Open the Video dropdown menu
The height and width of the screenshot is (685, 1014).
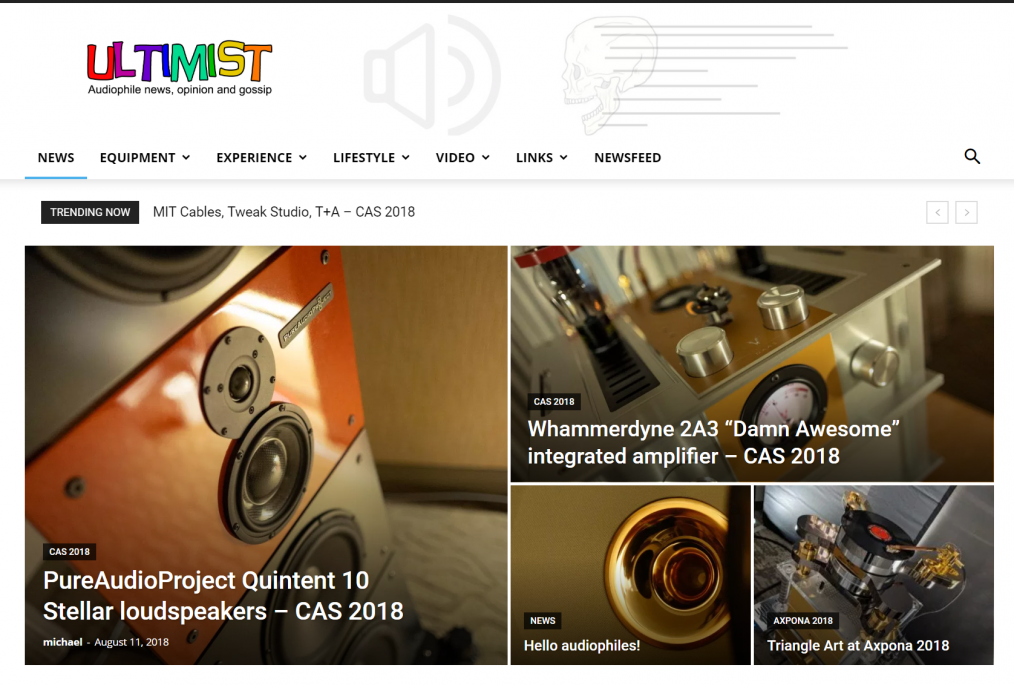pos(462,158)
